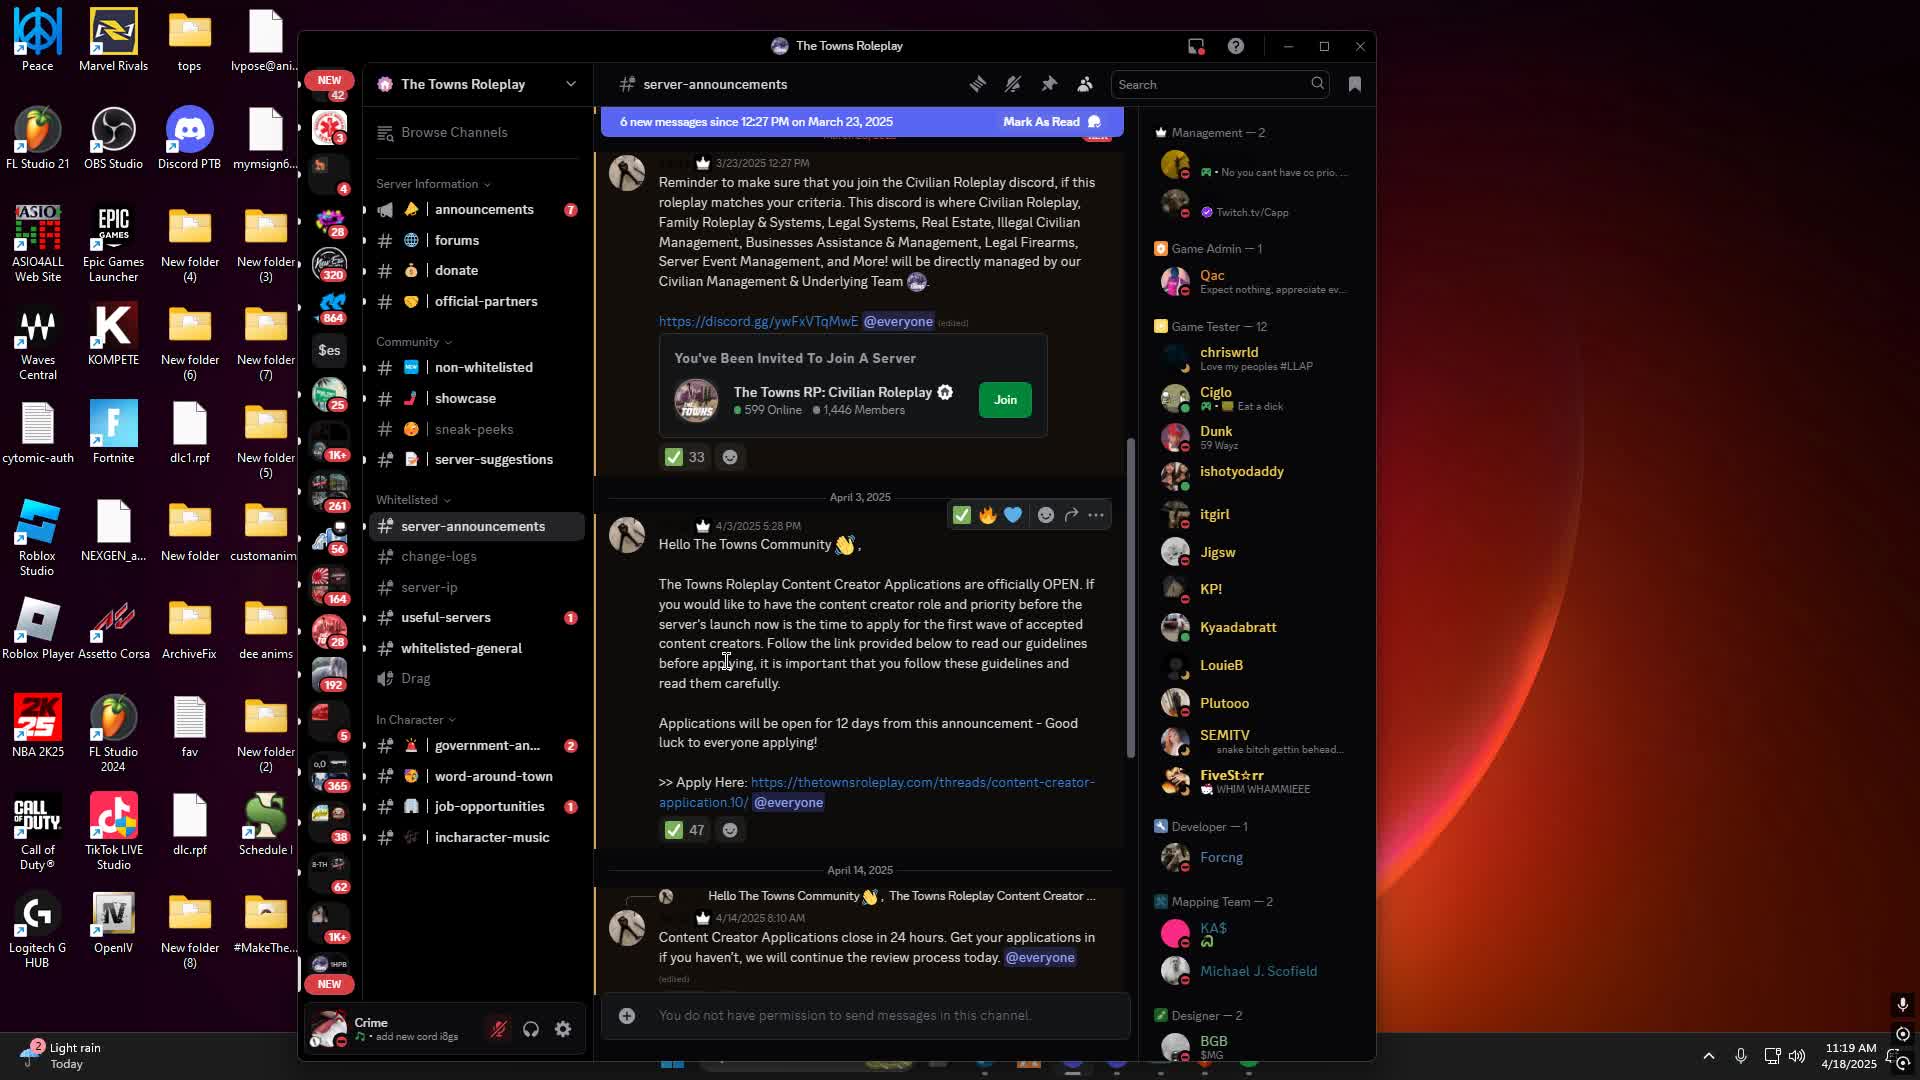This screenshot has height=1080, width=1920.
Task: Add checkmark quick reaction on hovered message
Action: (x=961, y=515)
